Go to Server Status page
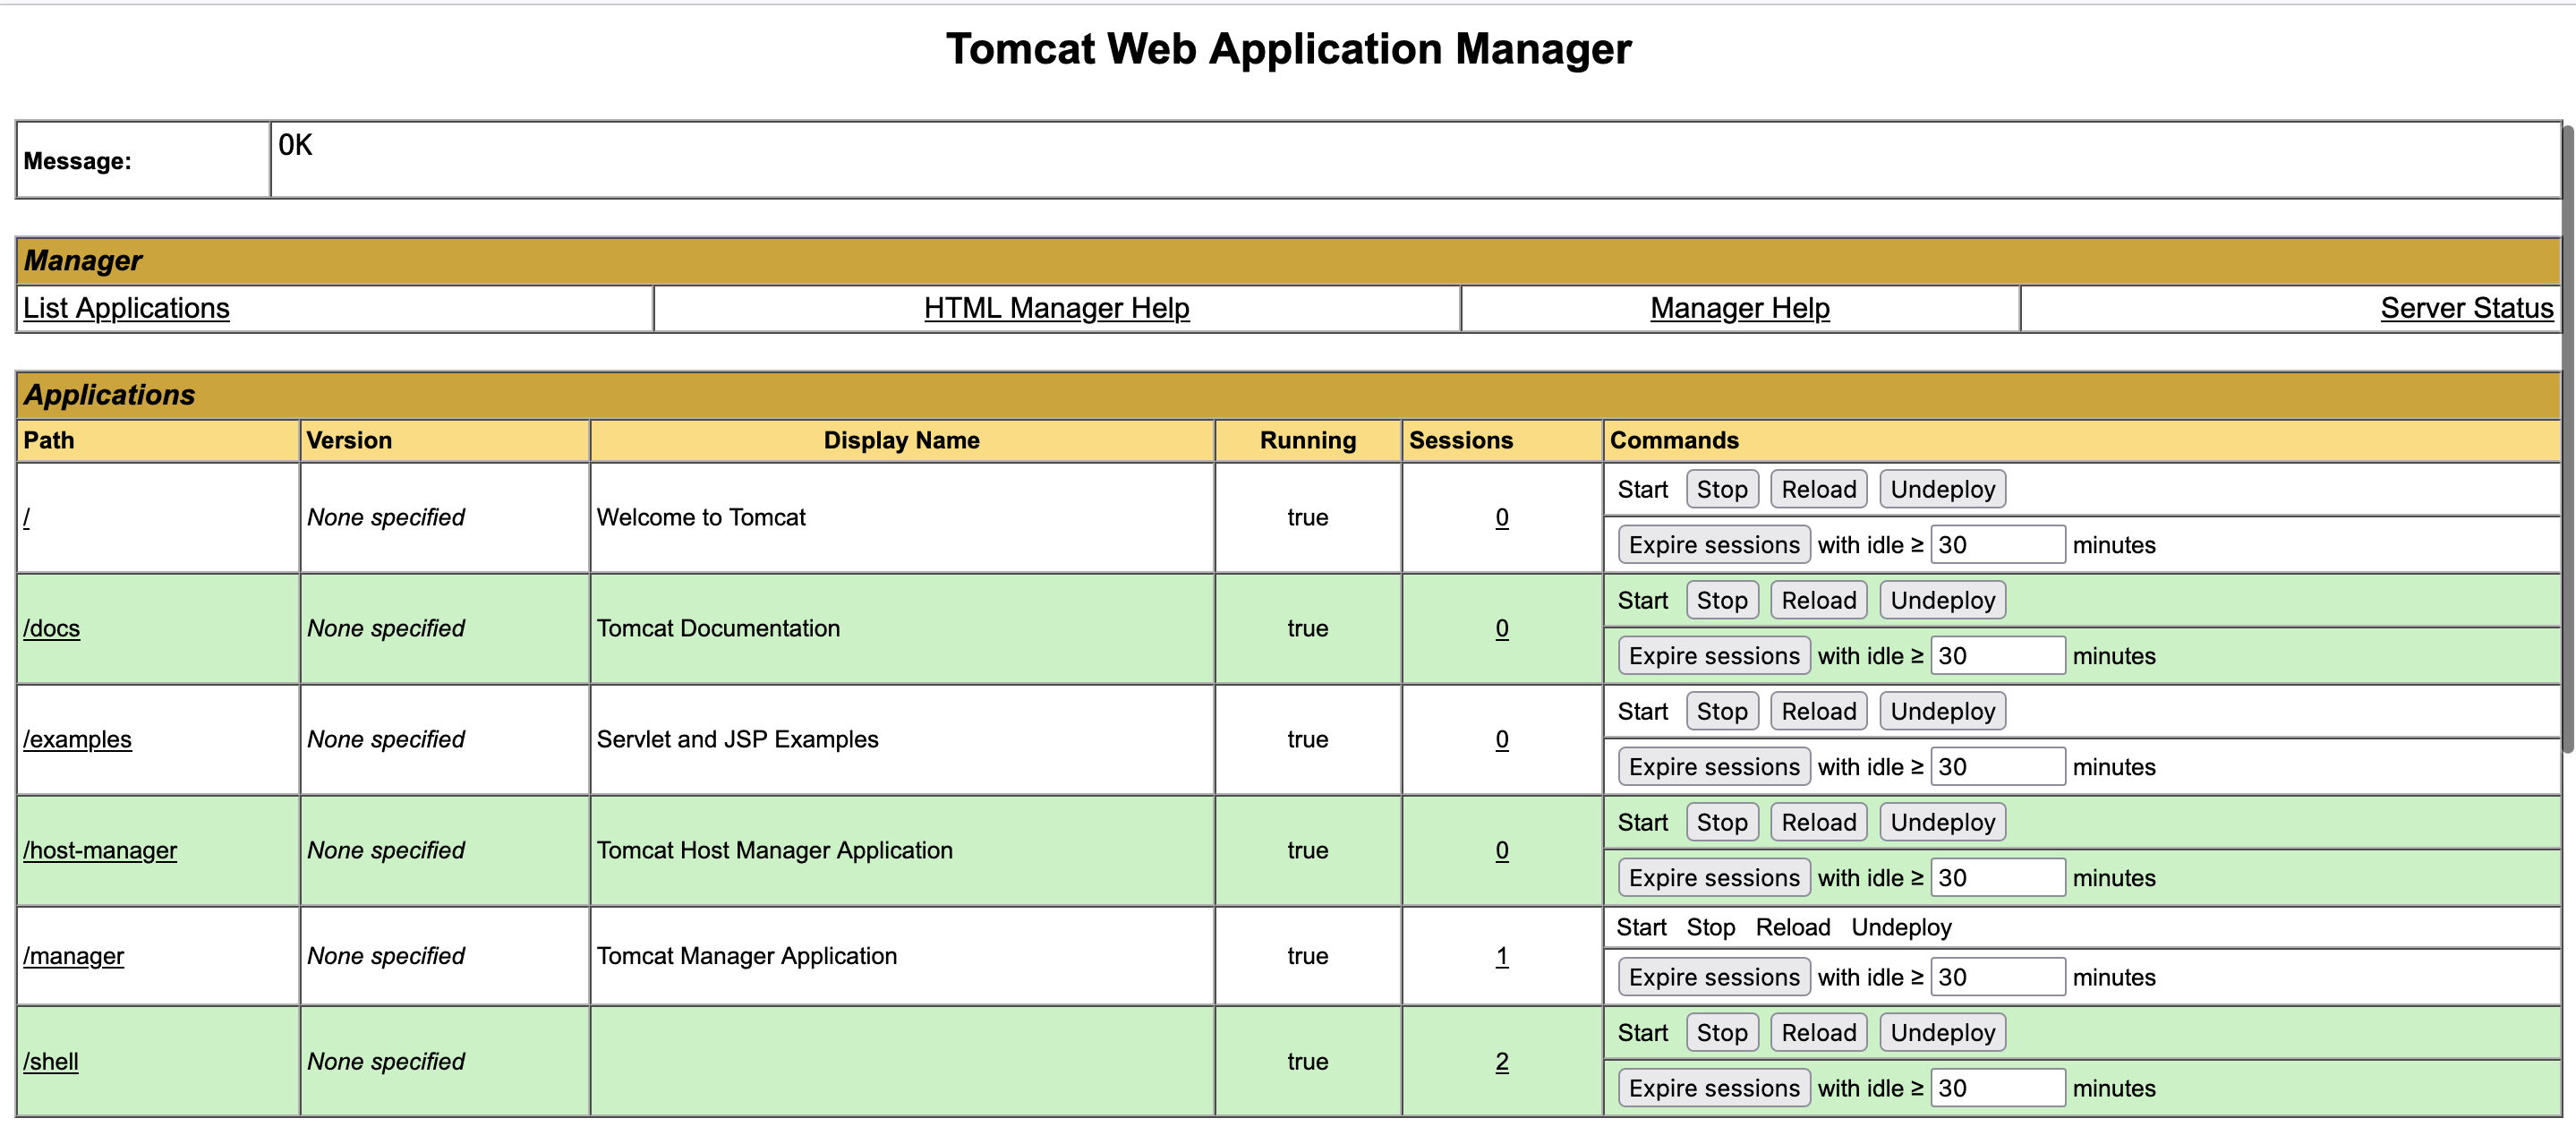Viewport: 2576px width, 1144px height. tap(2466, 308)
